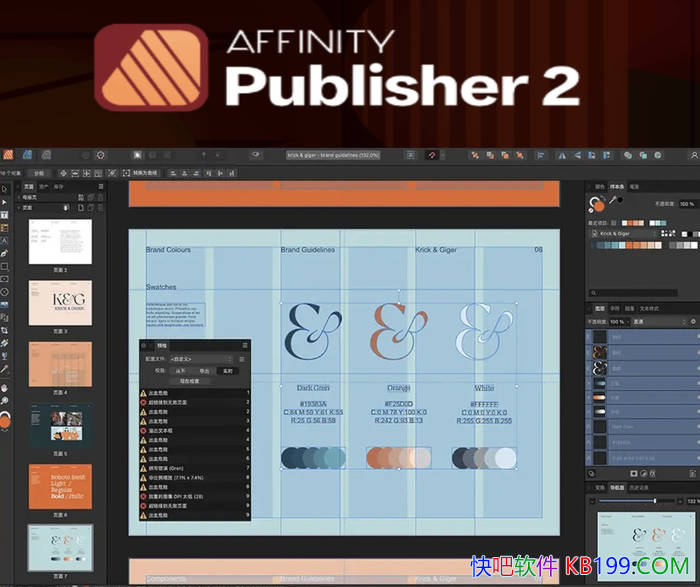Screen dimensions: 700x587
Task: Select the Picture Frame Ellipse tool
Action: tap(4, 292)
